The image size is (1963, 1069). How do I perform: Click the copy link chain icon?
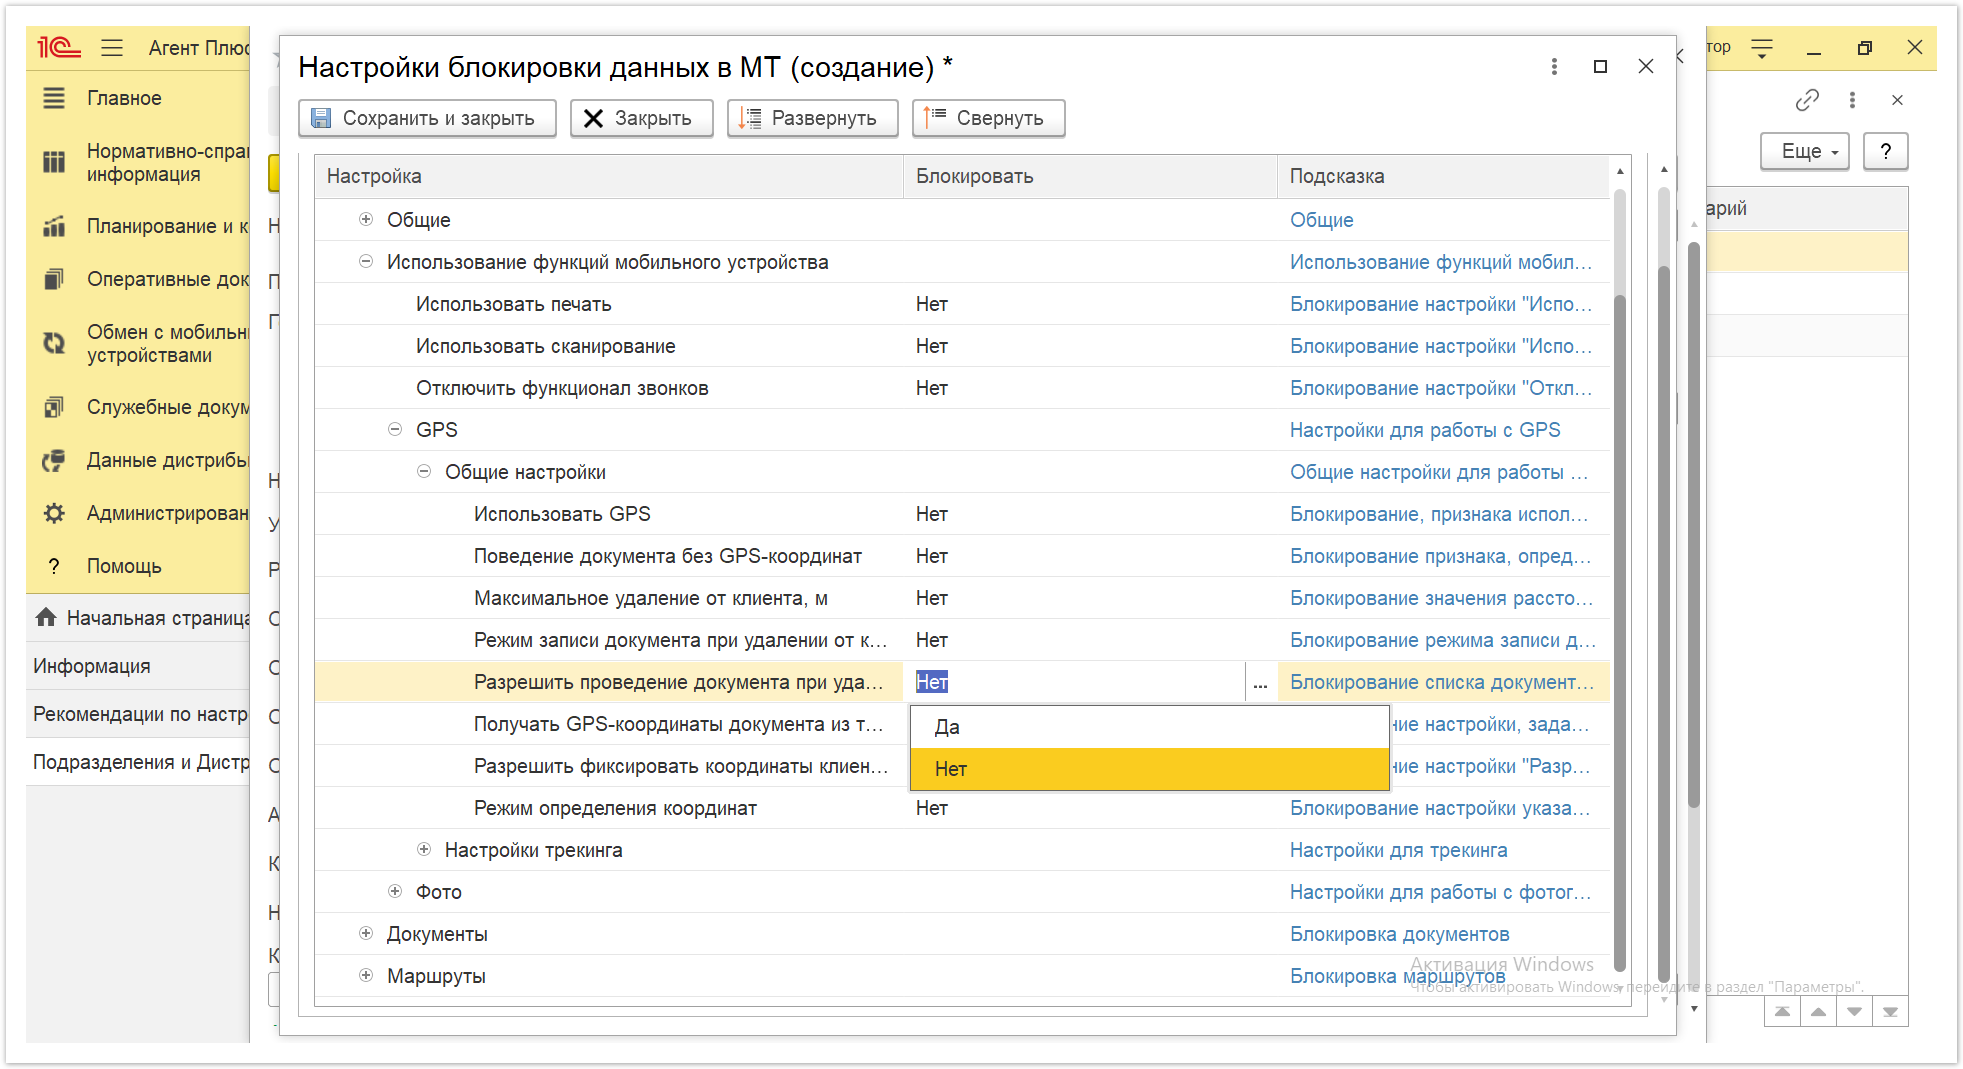(x=1807, y=100)
